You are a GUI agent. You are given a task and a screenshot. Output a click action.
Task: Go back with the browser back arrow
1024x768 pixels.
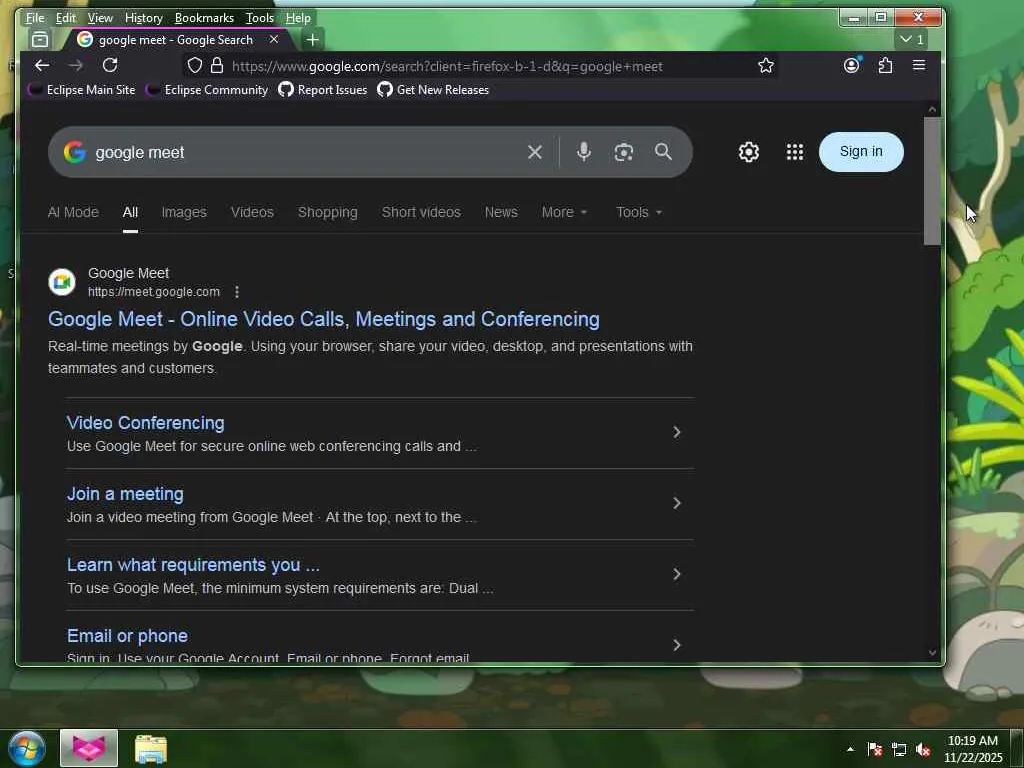point(42,65)
